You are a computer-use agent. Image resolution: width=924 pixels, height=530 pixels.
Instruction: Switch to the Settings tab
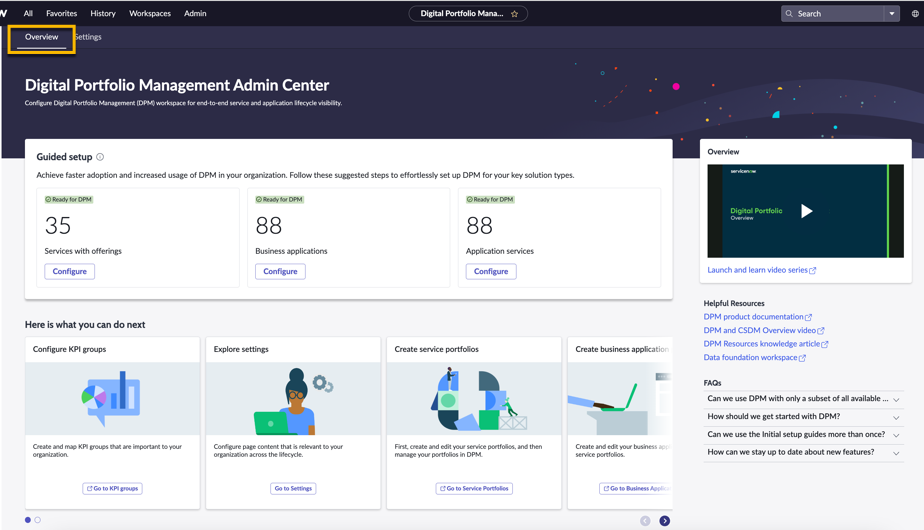[88, 37]
